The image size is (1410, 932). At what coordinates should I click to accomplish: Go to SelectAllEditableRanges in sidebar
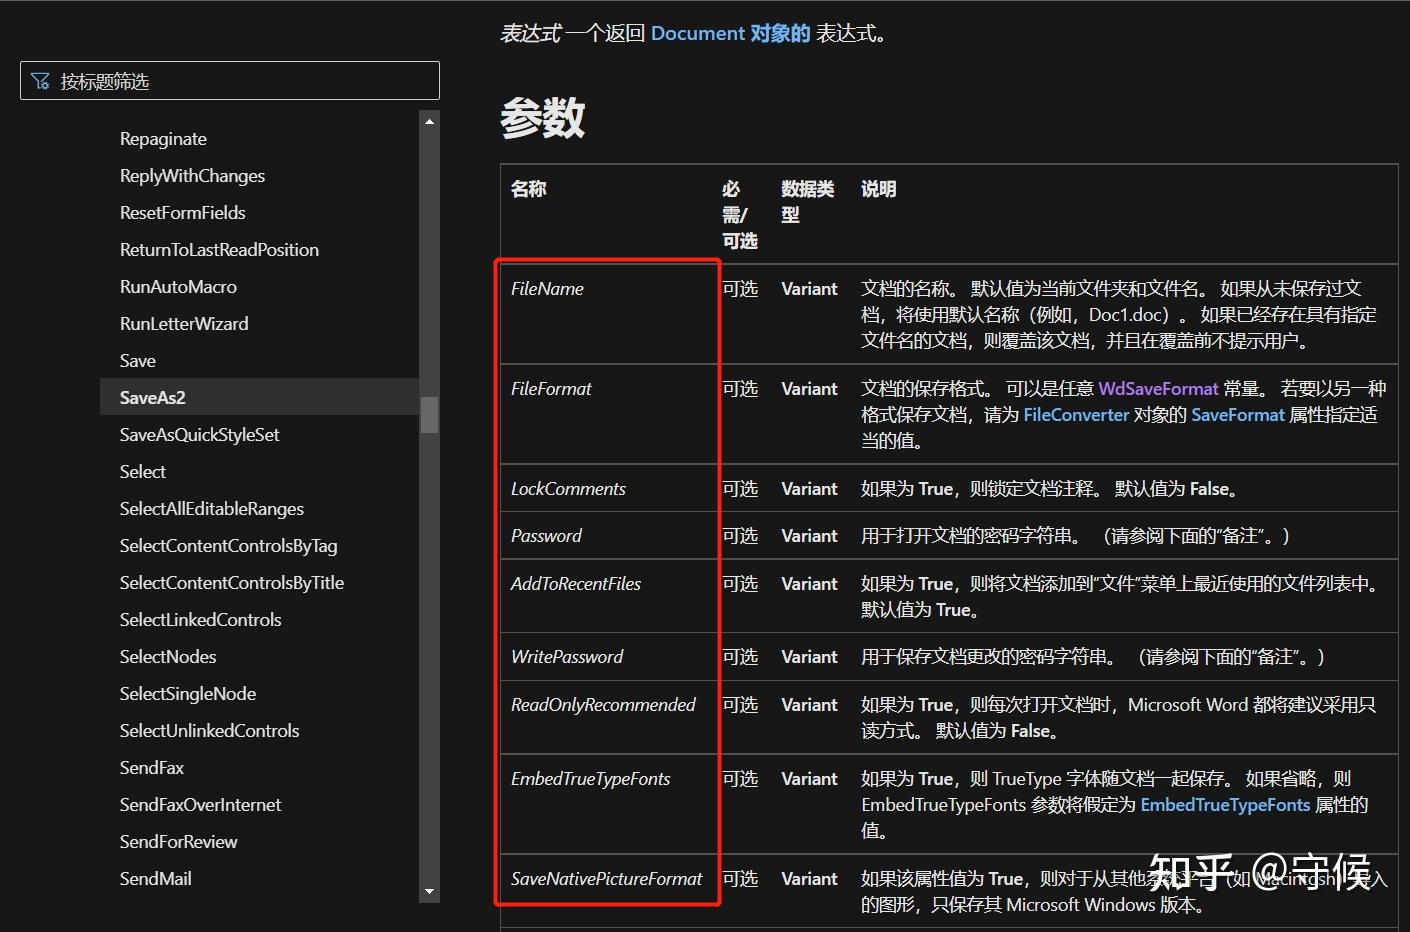(212, 509)
